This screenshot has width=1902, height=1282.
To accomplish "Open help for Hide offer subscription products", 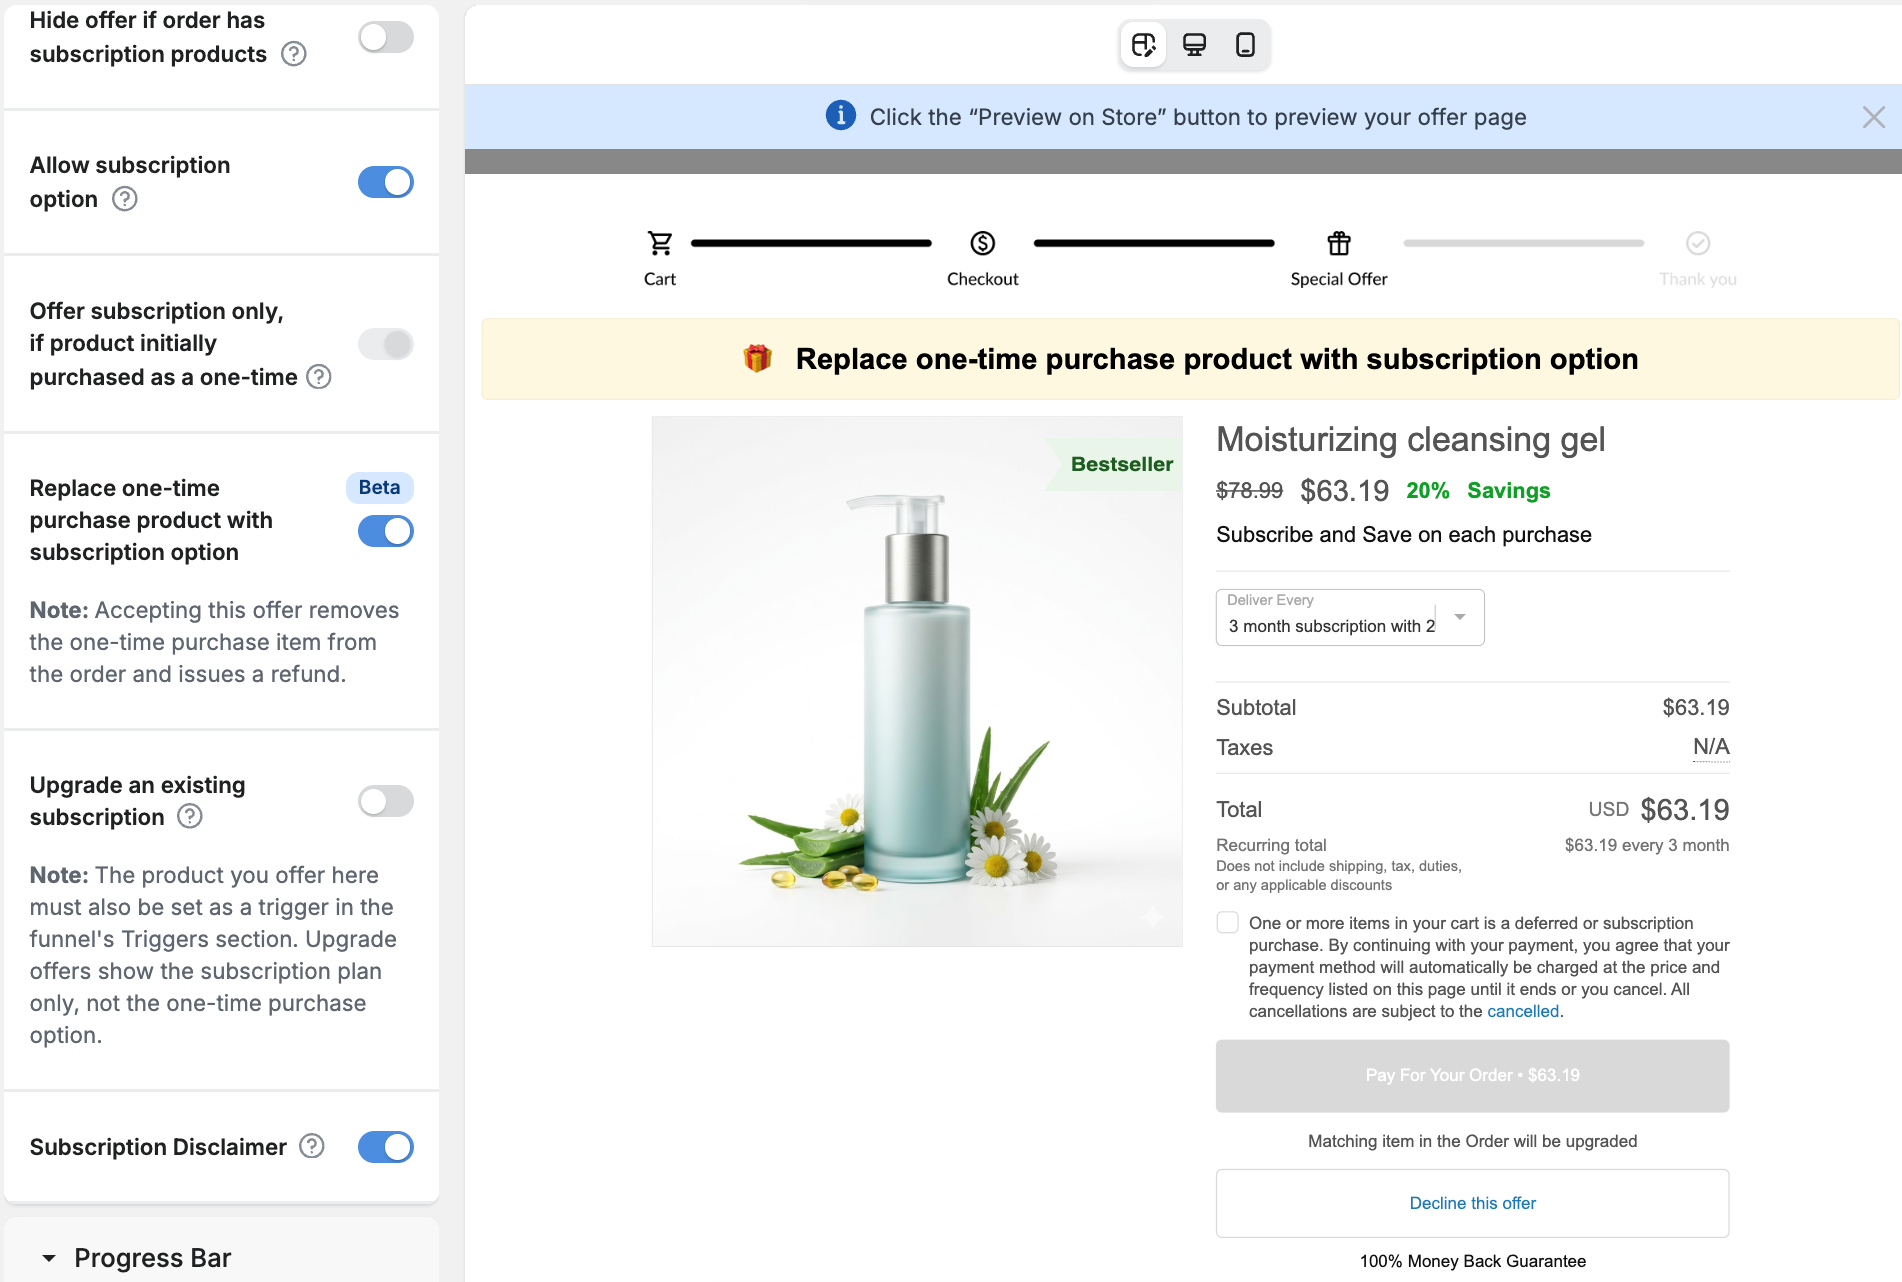I will [x=294, y=54].
